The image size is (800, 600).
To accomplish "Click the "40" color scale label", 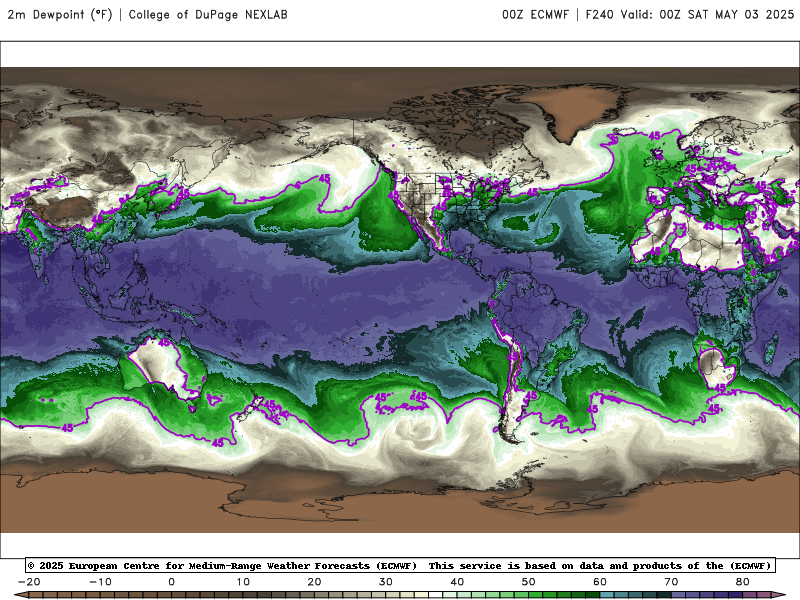I will pyautogui.click(x=457, y=582).
